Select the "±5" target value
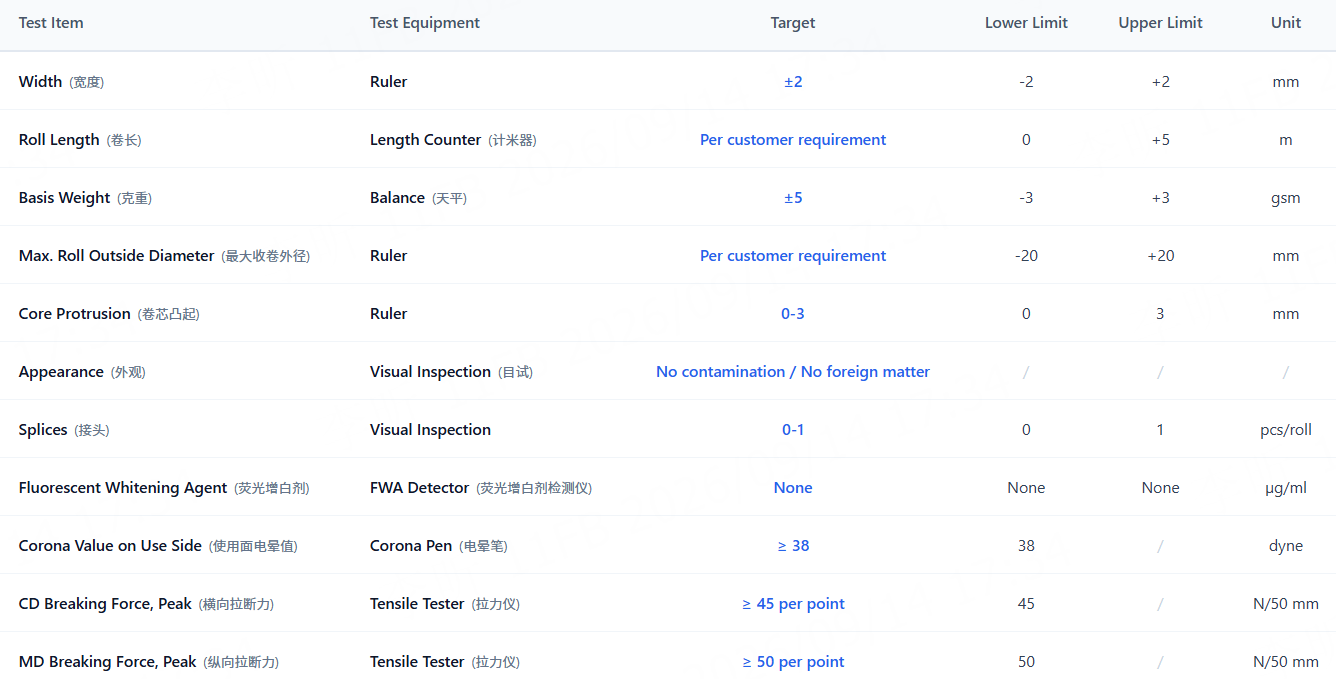 coord(793,198)
